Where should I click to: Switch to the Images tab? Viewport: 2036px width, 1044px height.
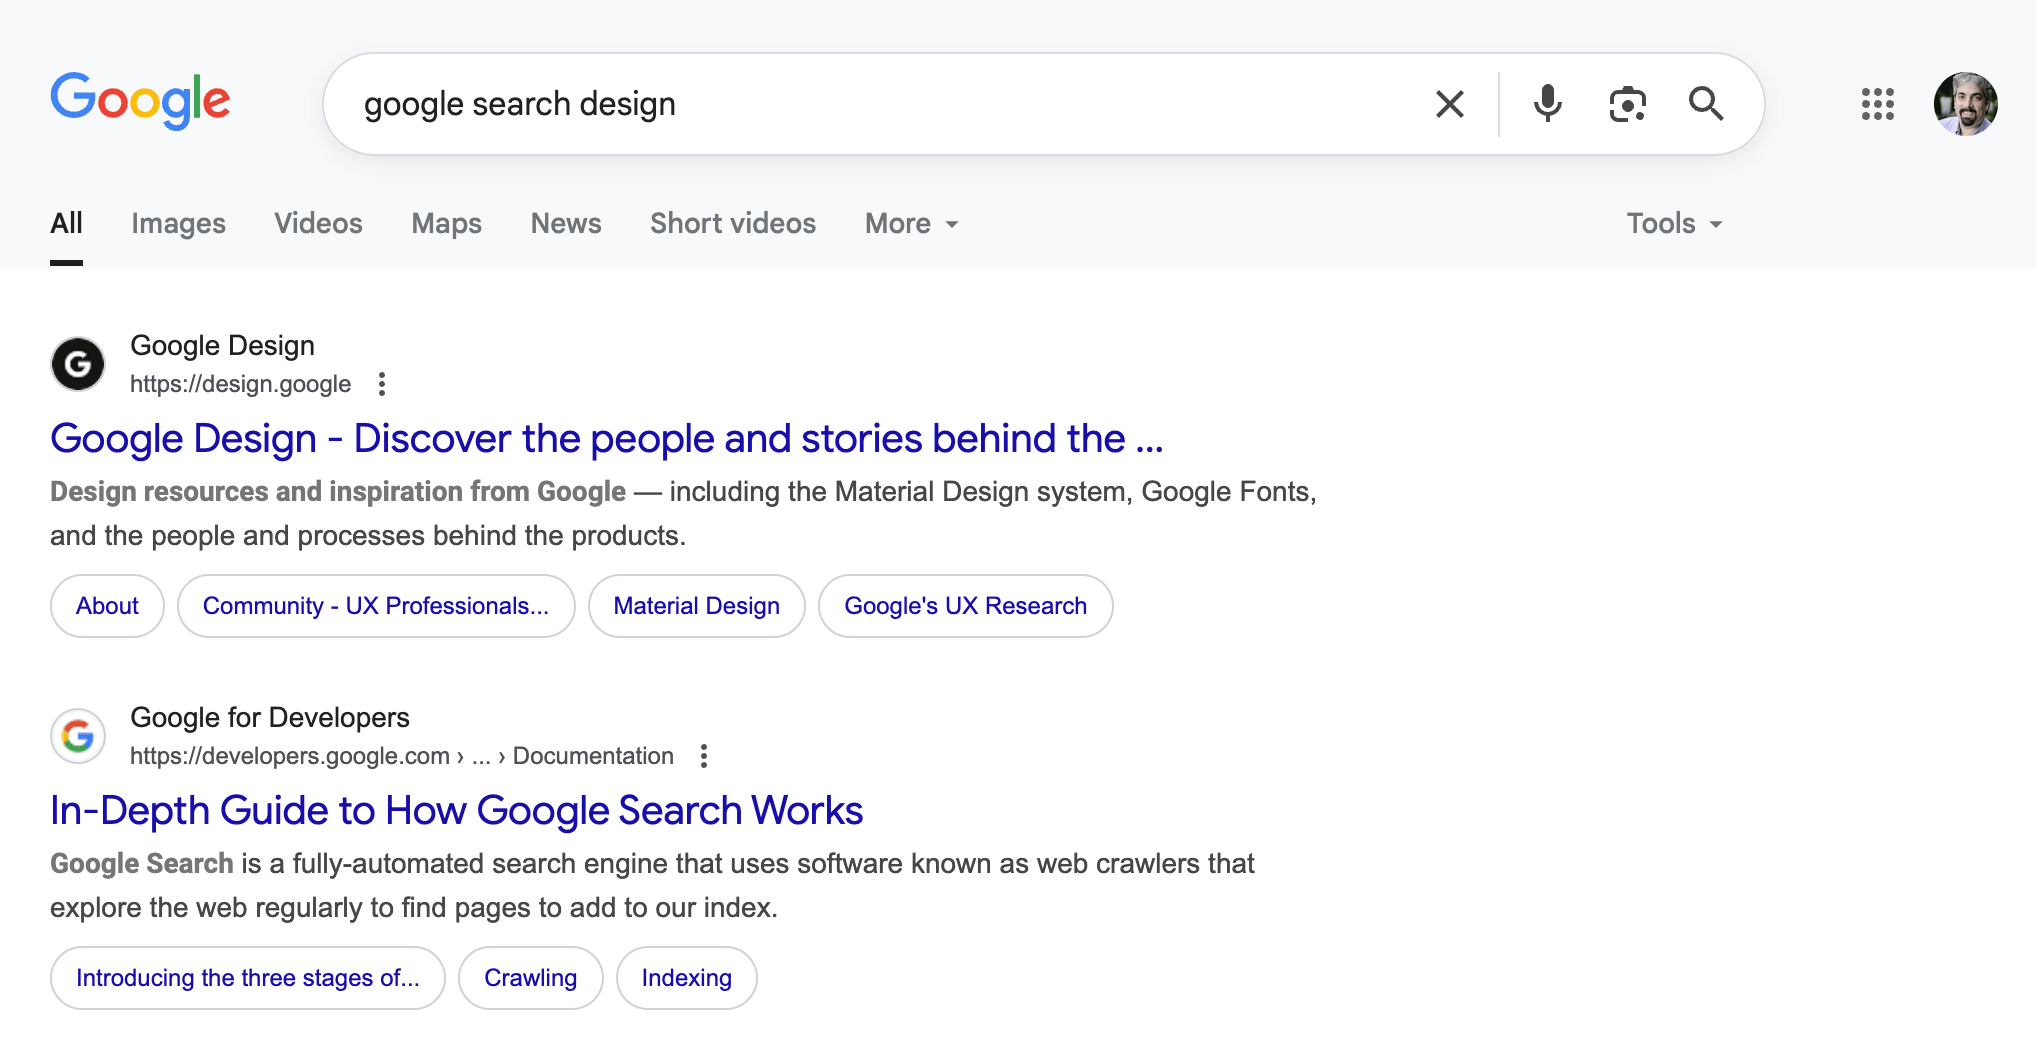pyautogui.click(x=178, y=223)
